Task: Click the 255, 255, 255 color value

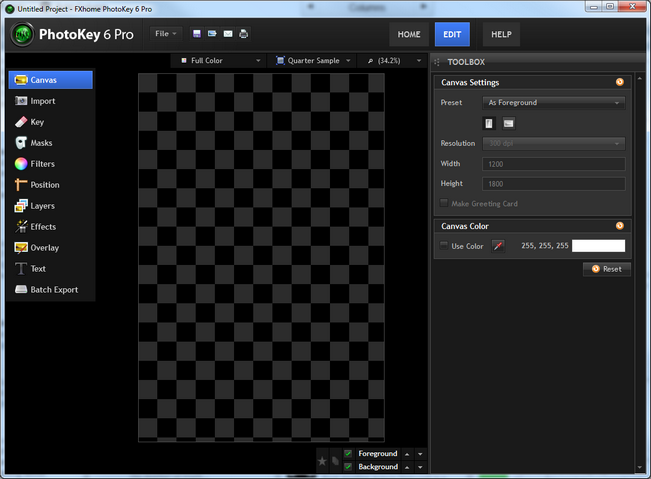Action: click(x=545, y=246)
